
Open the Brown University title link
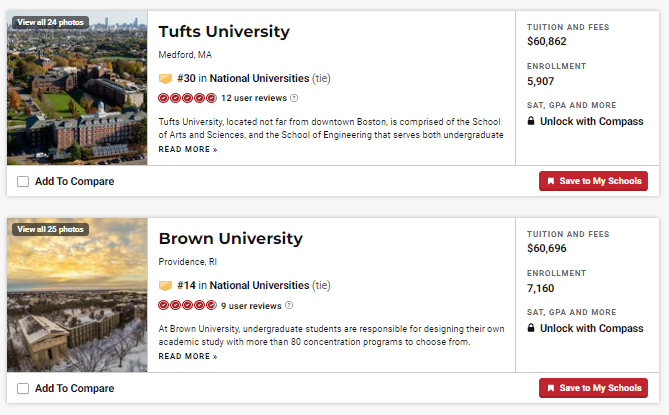click(x=230, y=239)
